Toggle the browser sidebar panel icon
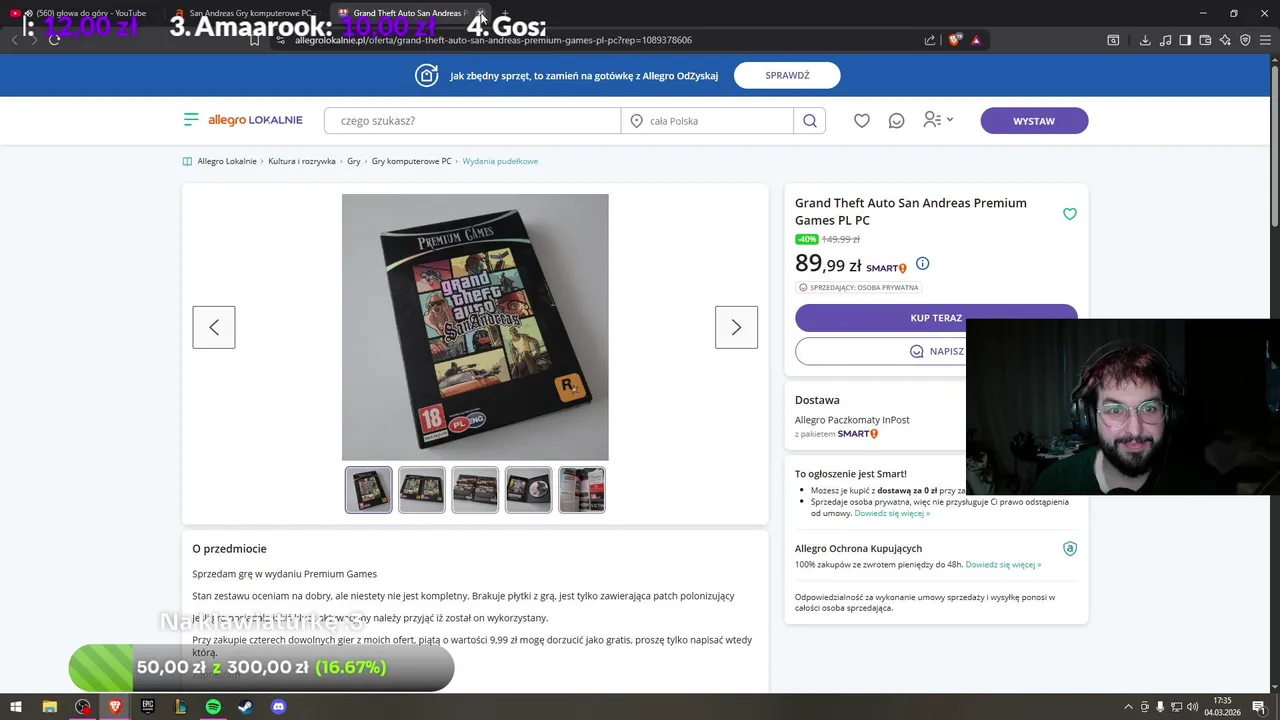Screen dimensions: 1280x720 point(1185,40)
